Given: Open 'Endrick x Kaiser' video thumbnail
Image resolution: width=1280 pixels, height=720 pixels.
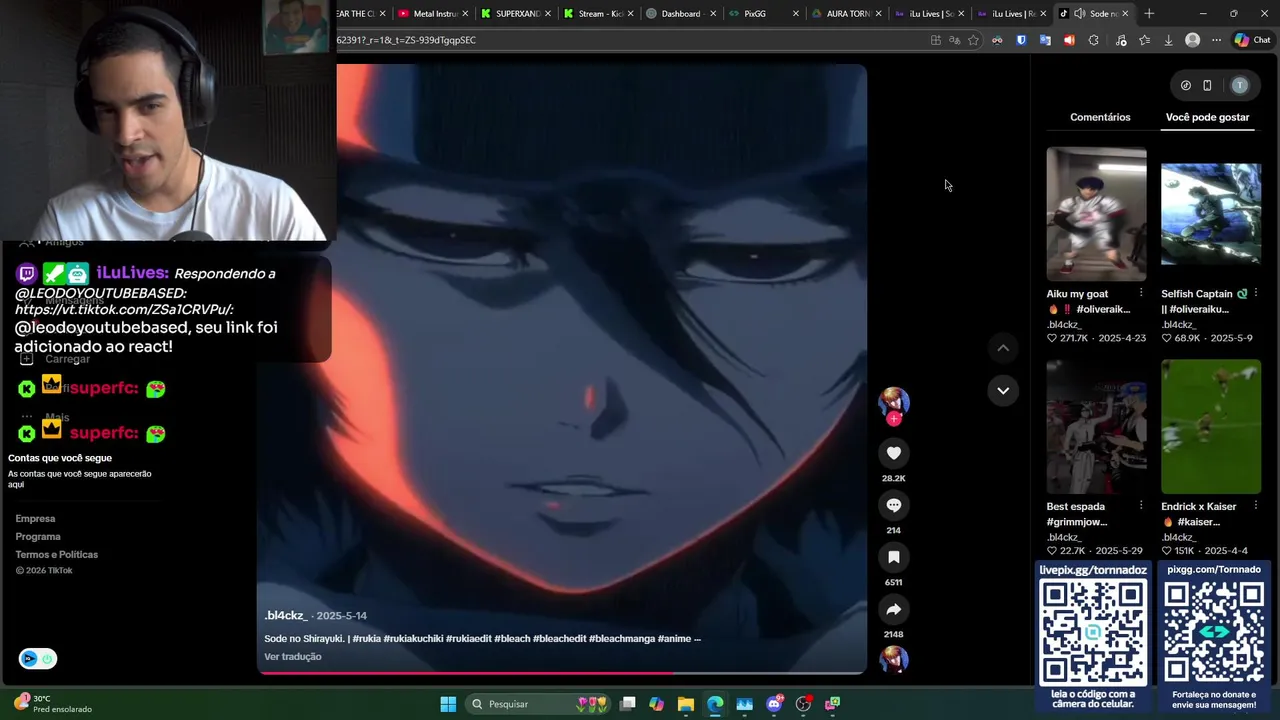Looking at the screenshot, I should pyautogui.click(x=1211, y=427).
